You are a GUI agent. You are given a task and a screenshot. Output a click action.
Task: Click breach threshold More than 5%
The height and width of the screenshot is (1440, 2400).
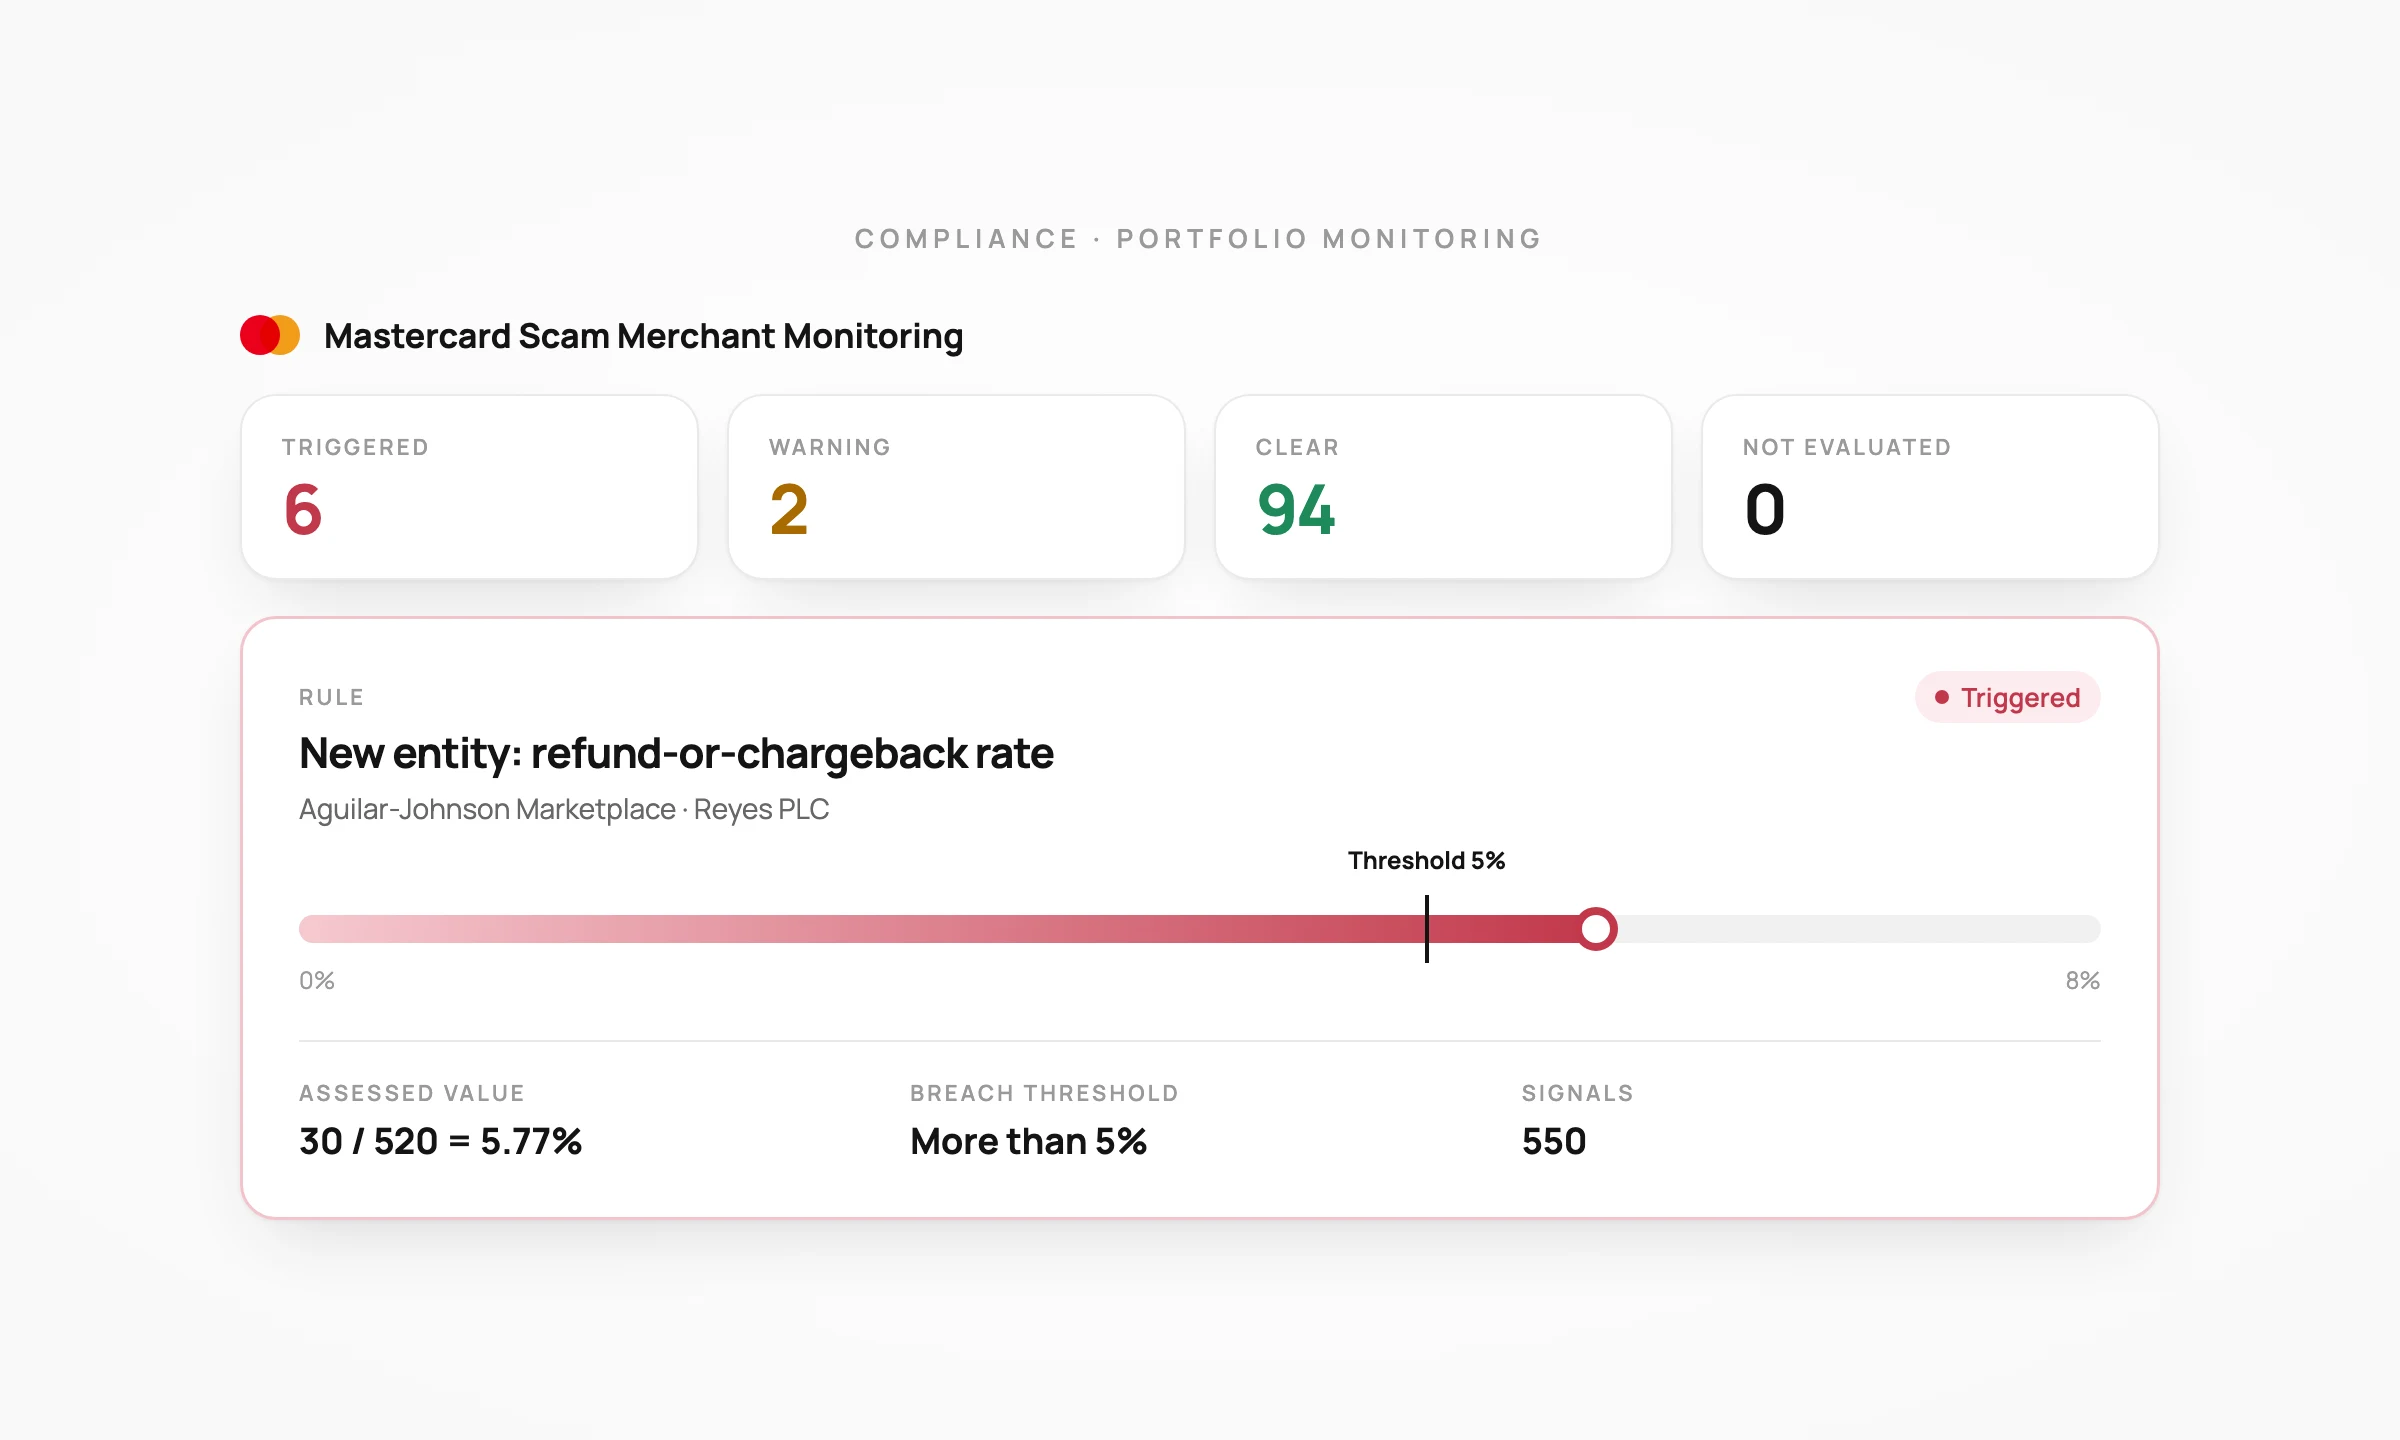tap(1028, 1141)
